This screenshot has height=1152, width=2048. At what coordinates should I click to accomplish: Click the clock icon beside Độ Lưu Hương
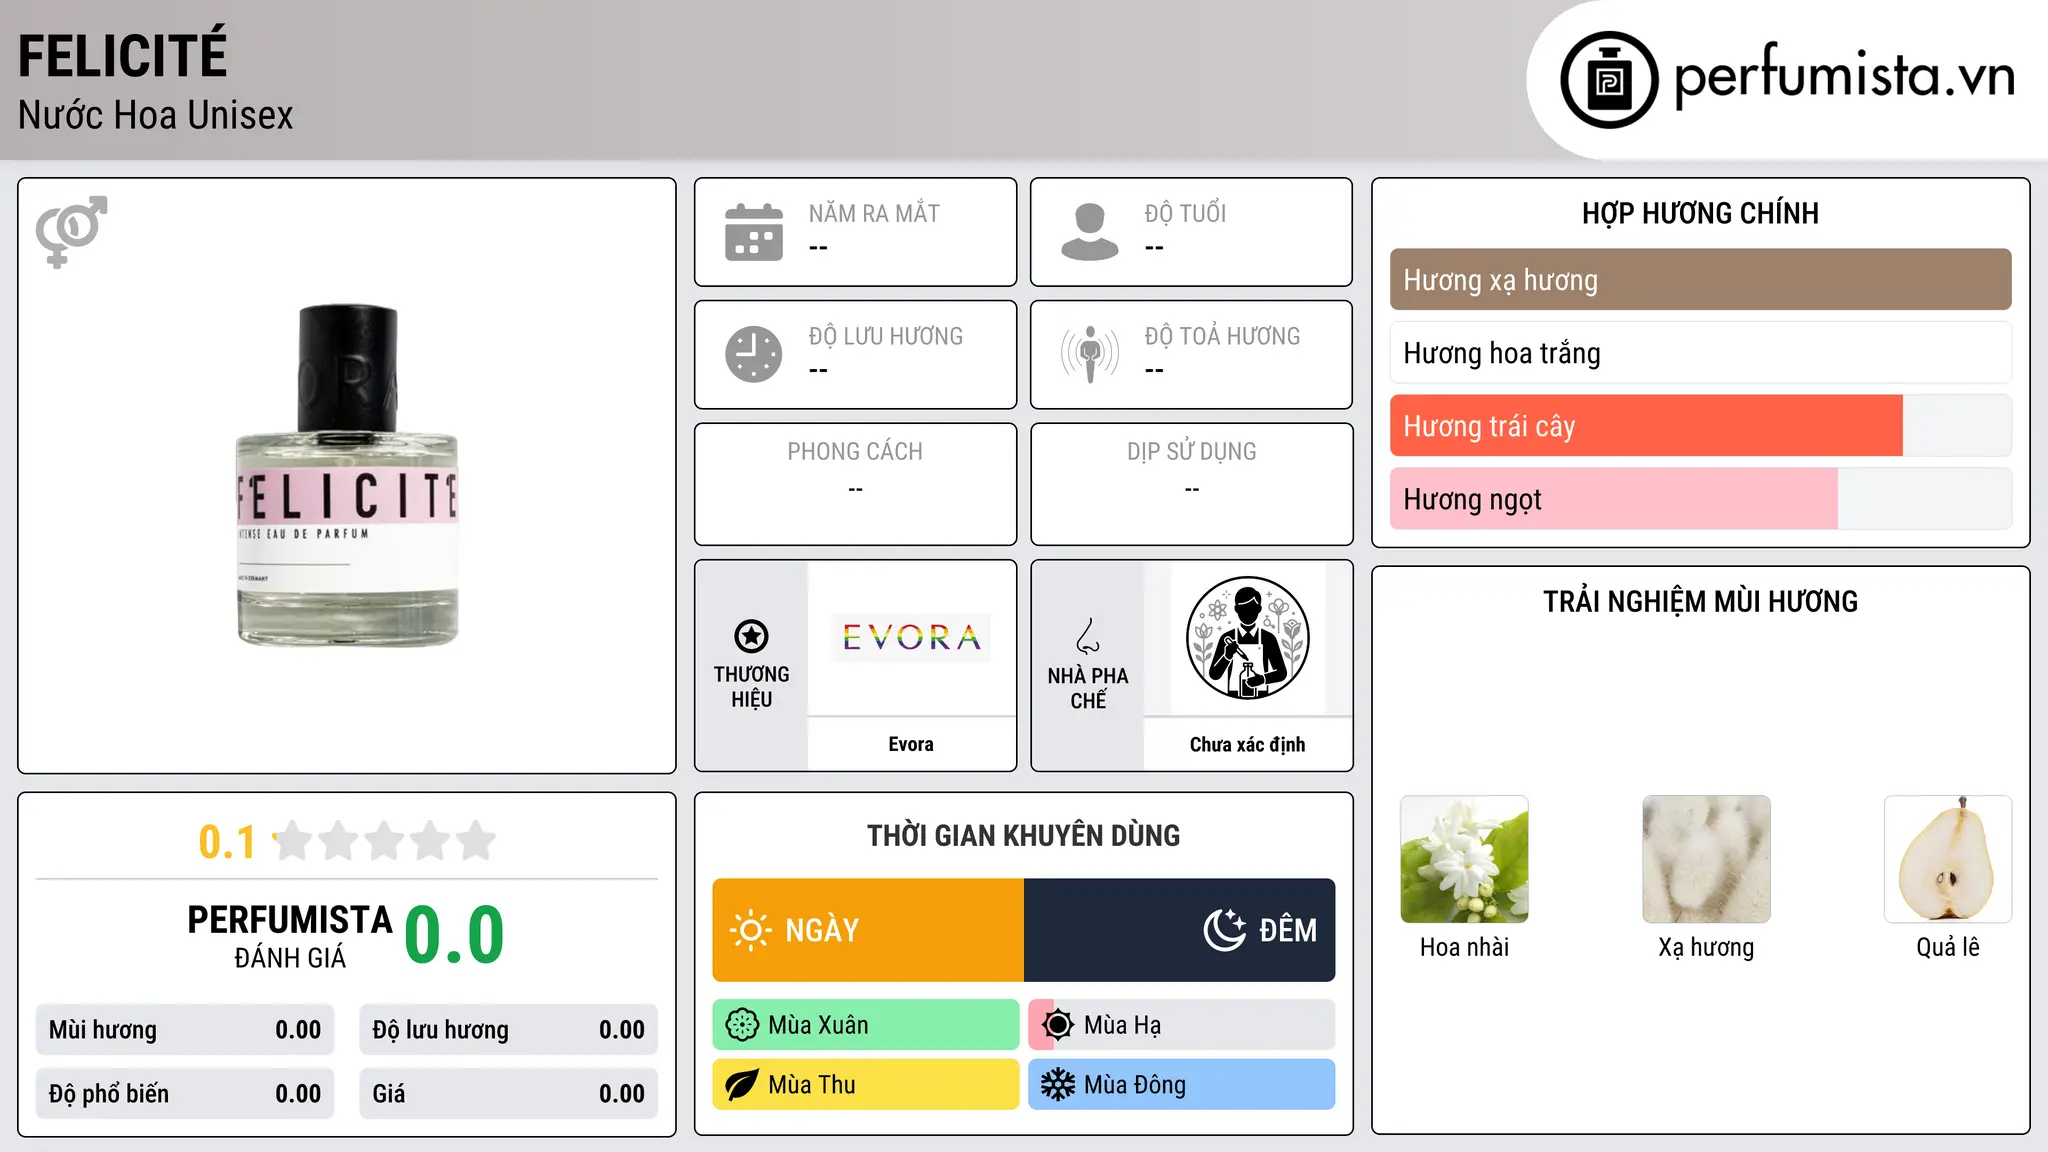[754, 354]
